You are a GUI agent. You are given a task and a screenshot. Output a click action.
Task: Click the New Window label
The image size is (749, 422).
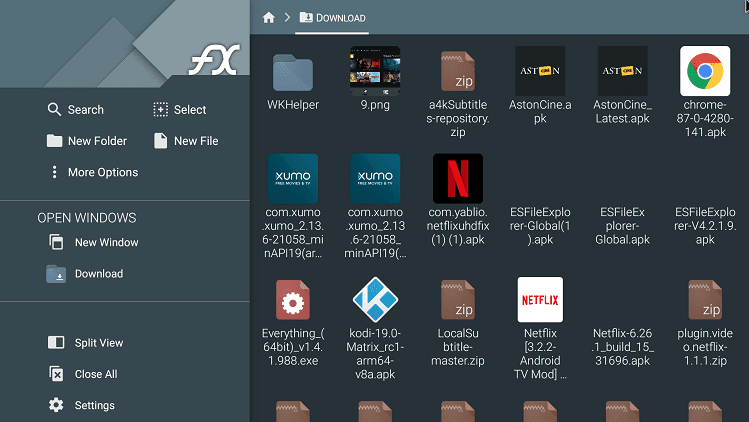[x=107, y=242]
